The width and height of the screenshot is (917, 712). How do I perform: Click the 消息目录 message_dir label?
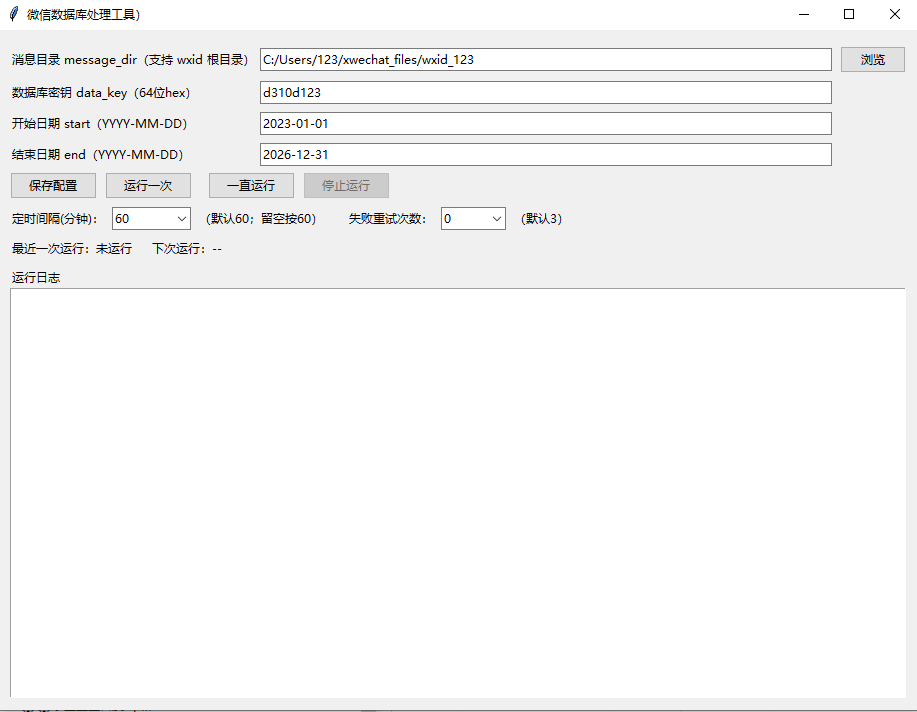(130, 60)
